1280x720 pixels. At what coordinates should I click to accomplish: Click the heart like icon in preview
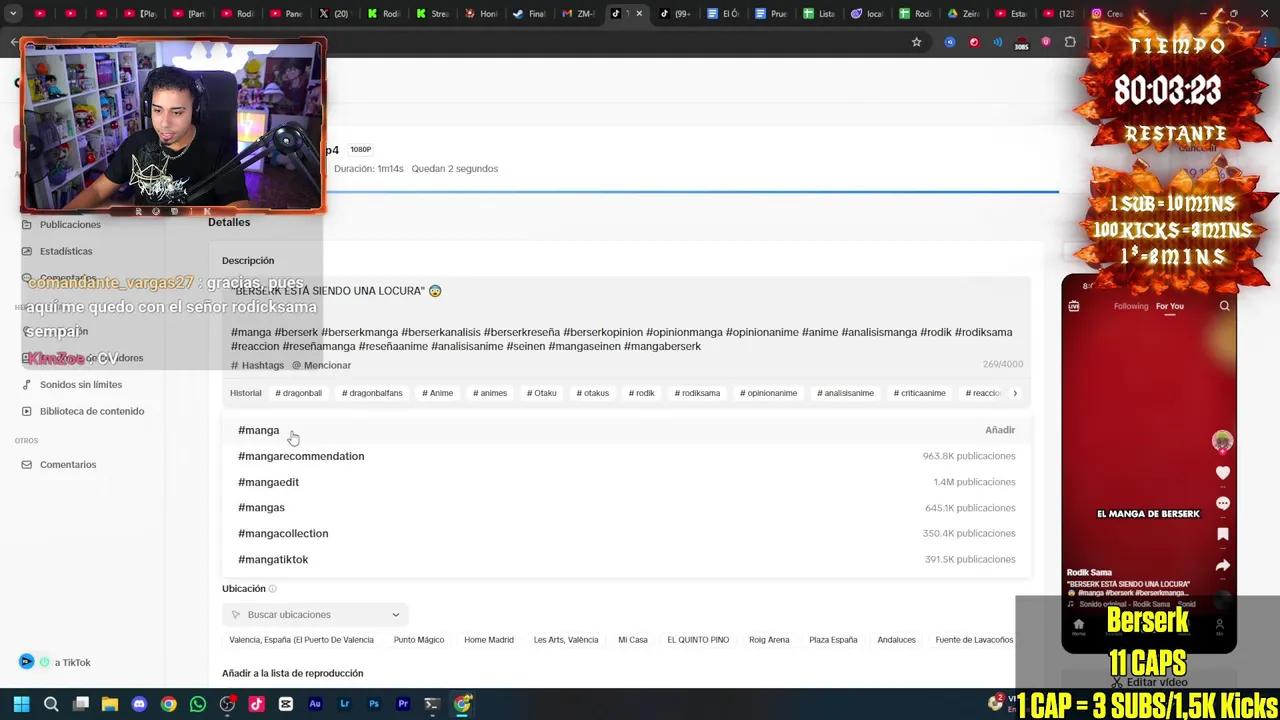[x=1222, y=473]
